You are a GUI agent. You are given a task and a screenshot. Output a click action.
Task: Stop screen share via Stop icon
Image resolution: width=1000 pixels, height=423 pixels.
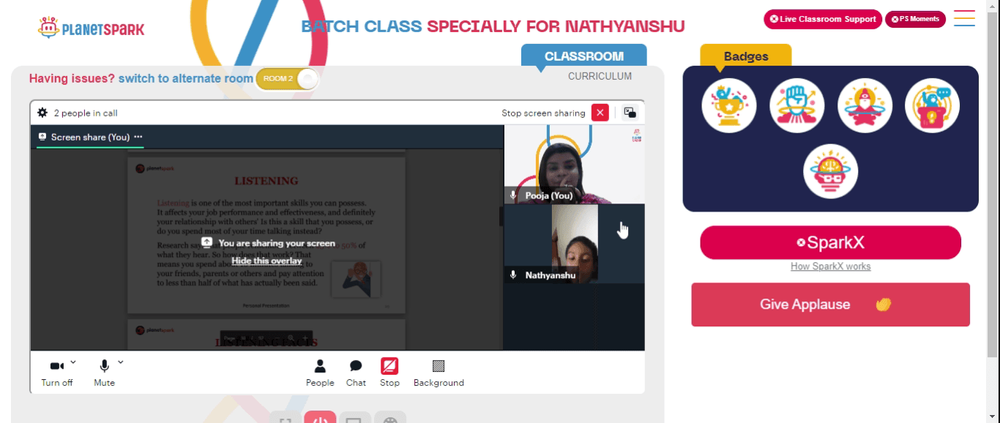390,373
